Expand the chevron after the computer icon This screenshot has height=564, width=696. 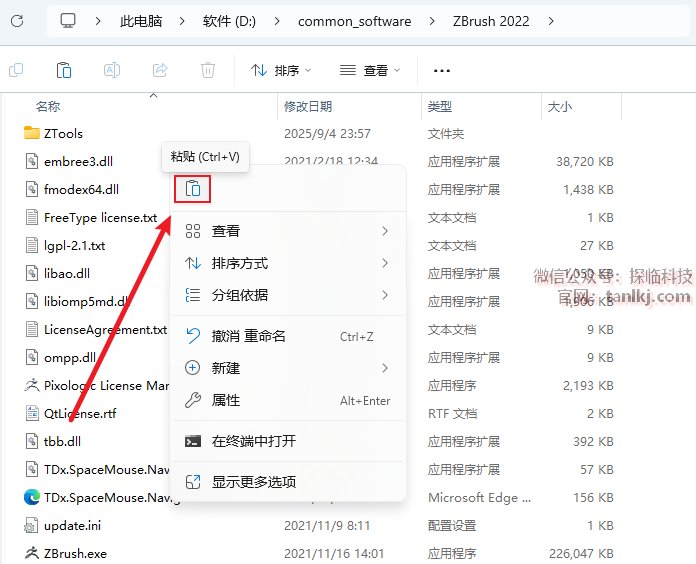click(98, 21)
